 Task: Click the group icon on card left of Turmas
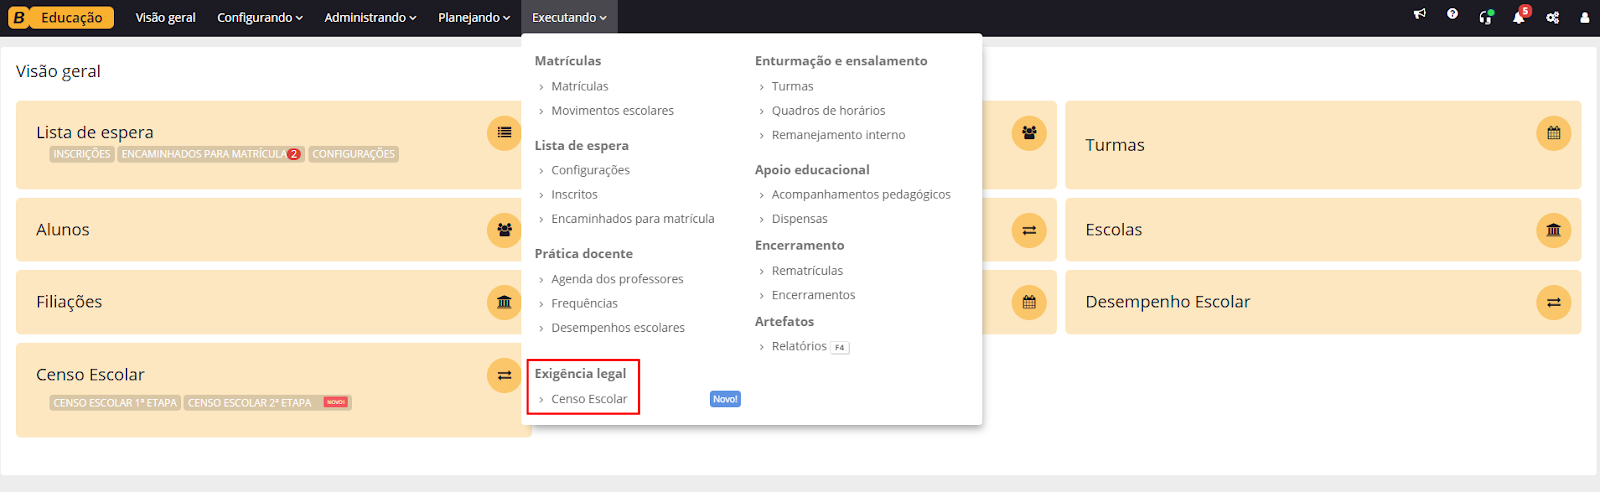1029,133
